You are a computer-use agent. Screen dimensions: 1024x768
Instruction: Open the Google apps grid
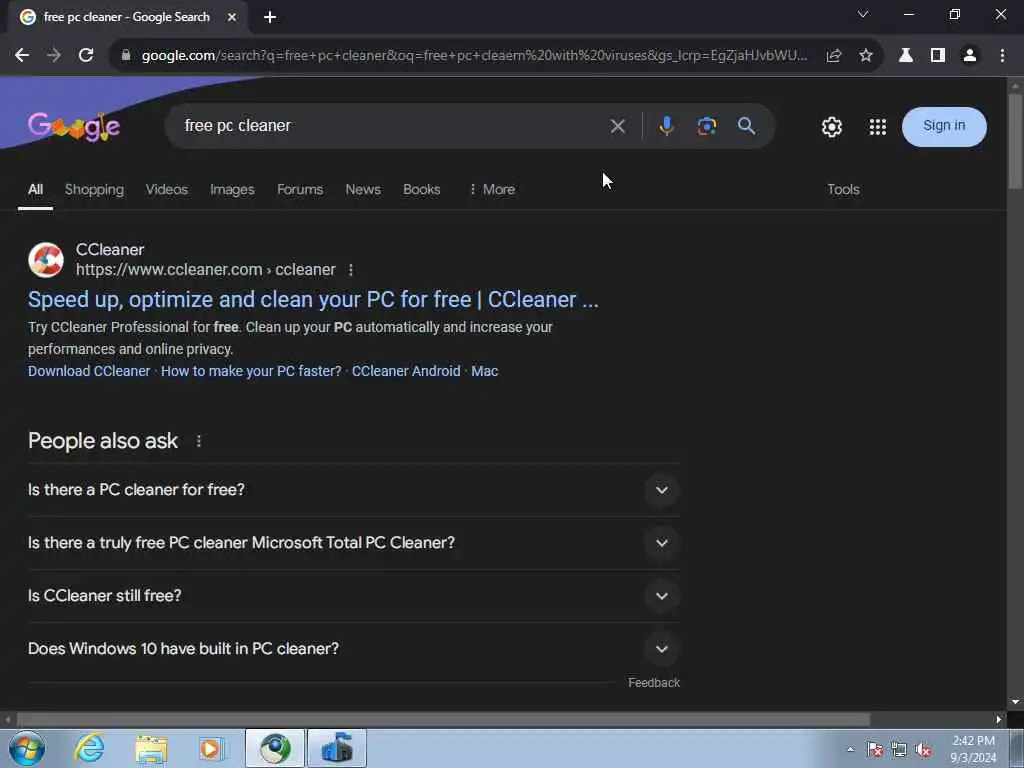(x=878, y=127)
